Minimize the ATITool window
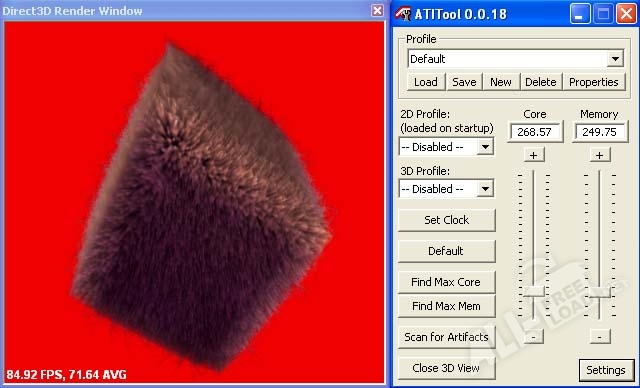This screenshot has height=388, width=640. [580, 14]
